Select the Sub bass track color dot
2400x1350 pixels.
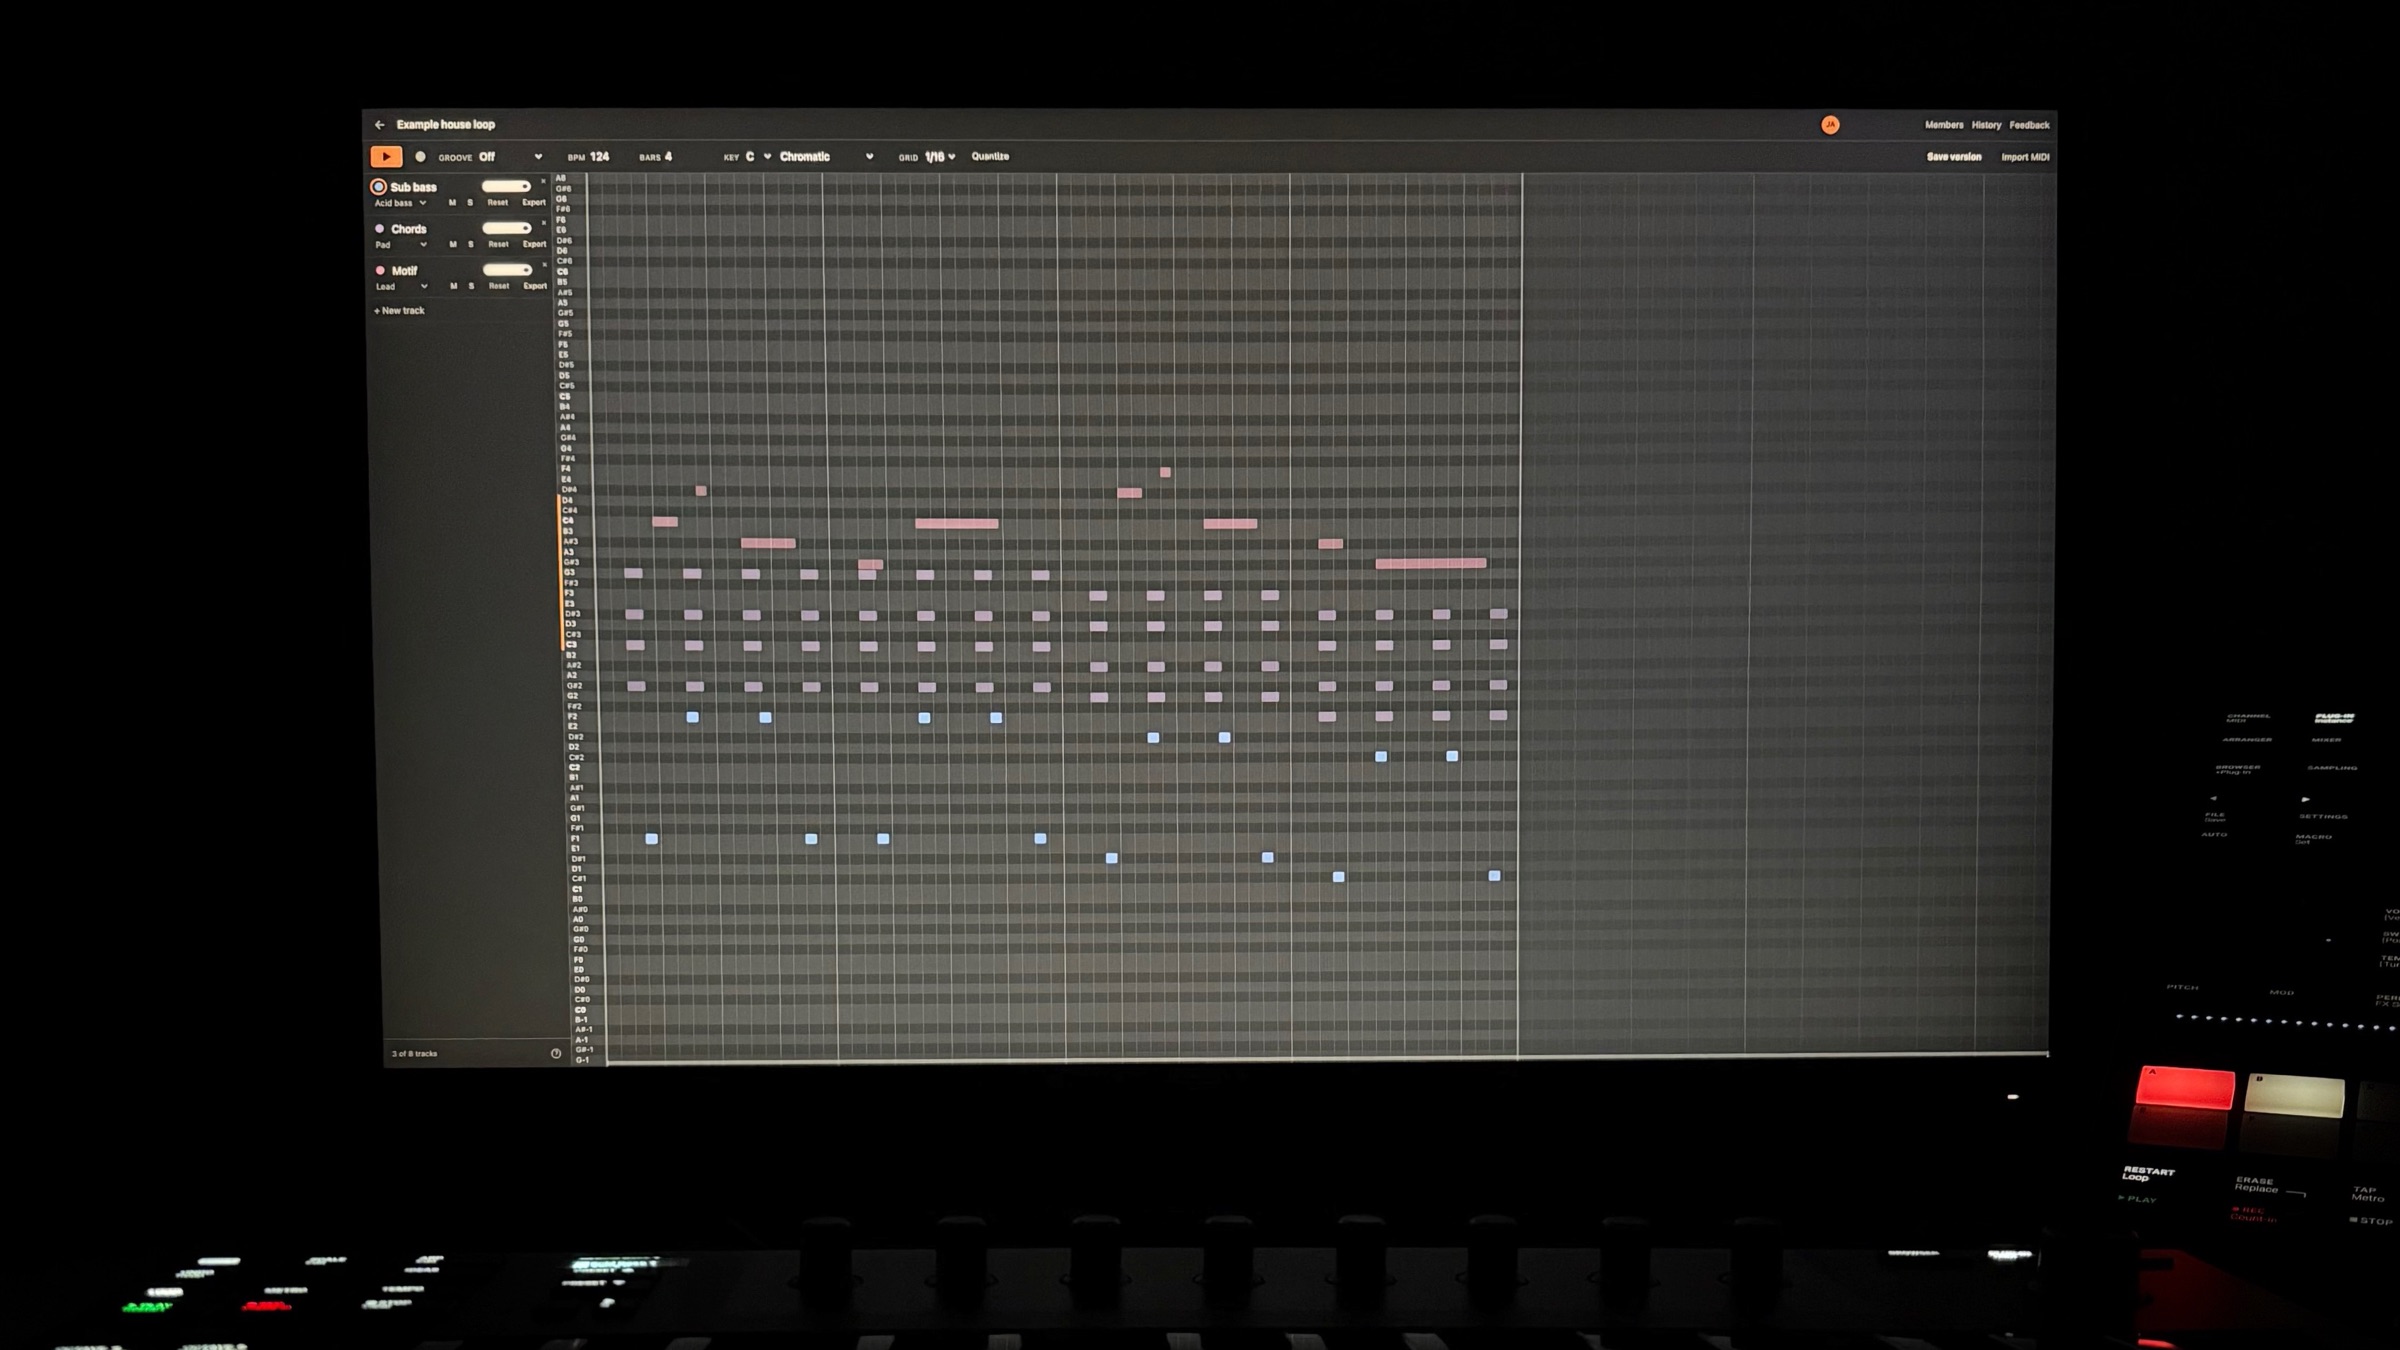click(379, 187)
